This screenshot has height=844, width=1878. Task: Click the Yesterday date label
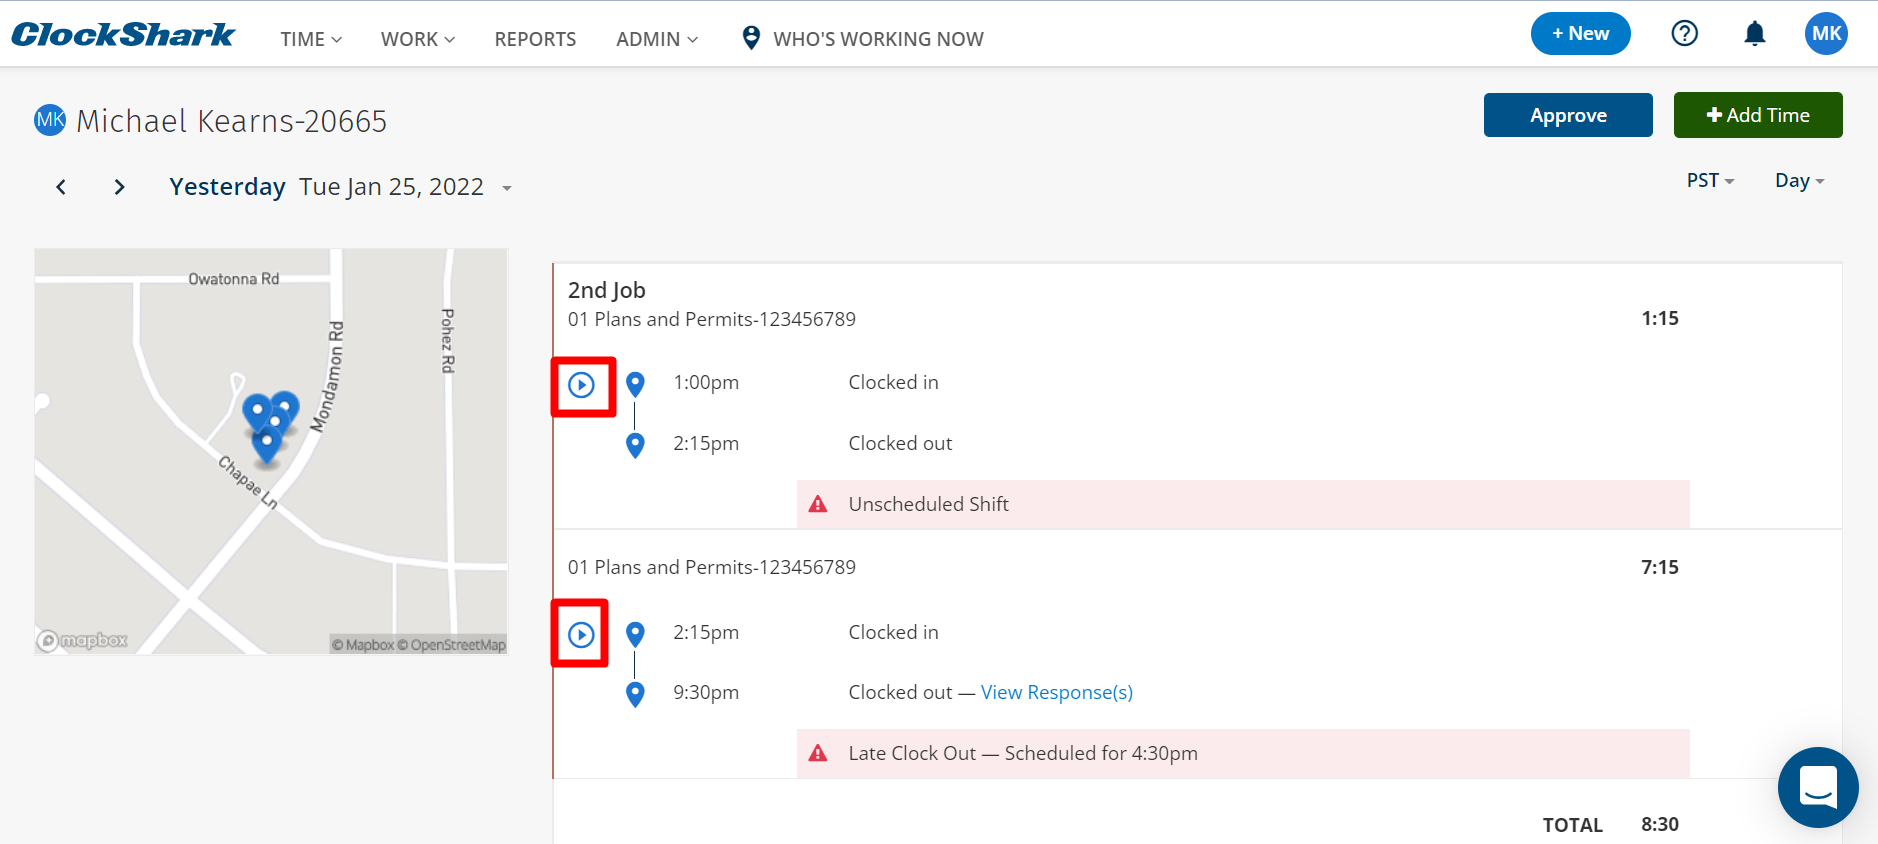pos(227,187)
